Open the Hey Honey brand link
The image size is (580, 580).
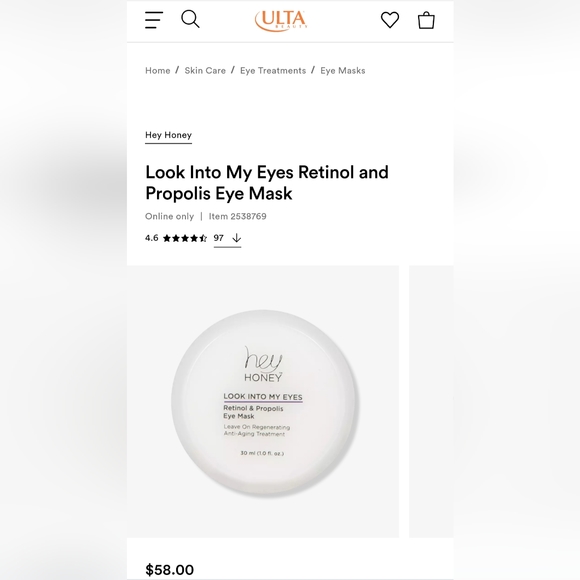168,135
